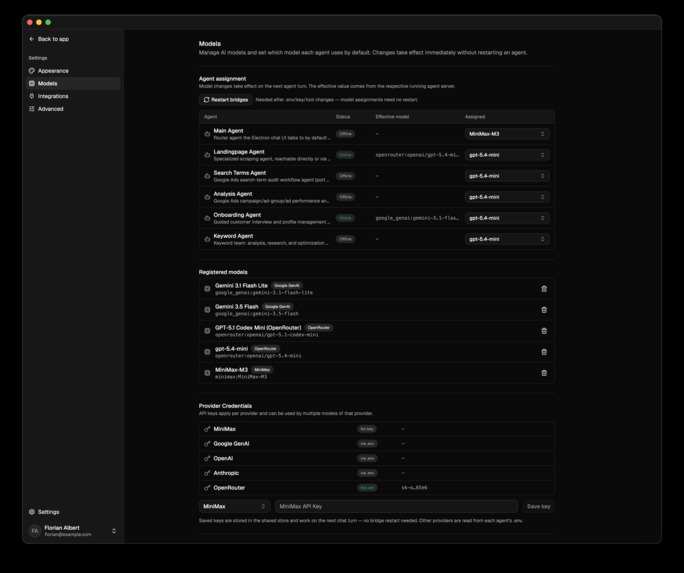The width and height of the screenshot is (684, 573).
Task: Click the Onboarding Agent robot icon
Action: 207,218
